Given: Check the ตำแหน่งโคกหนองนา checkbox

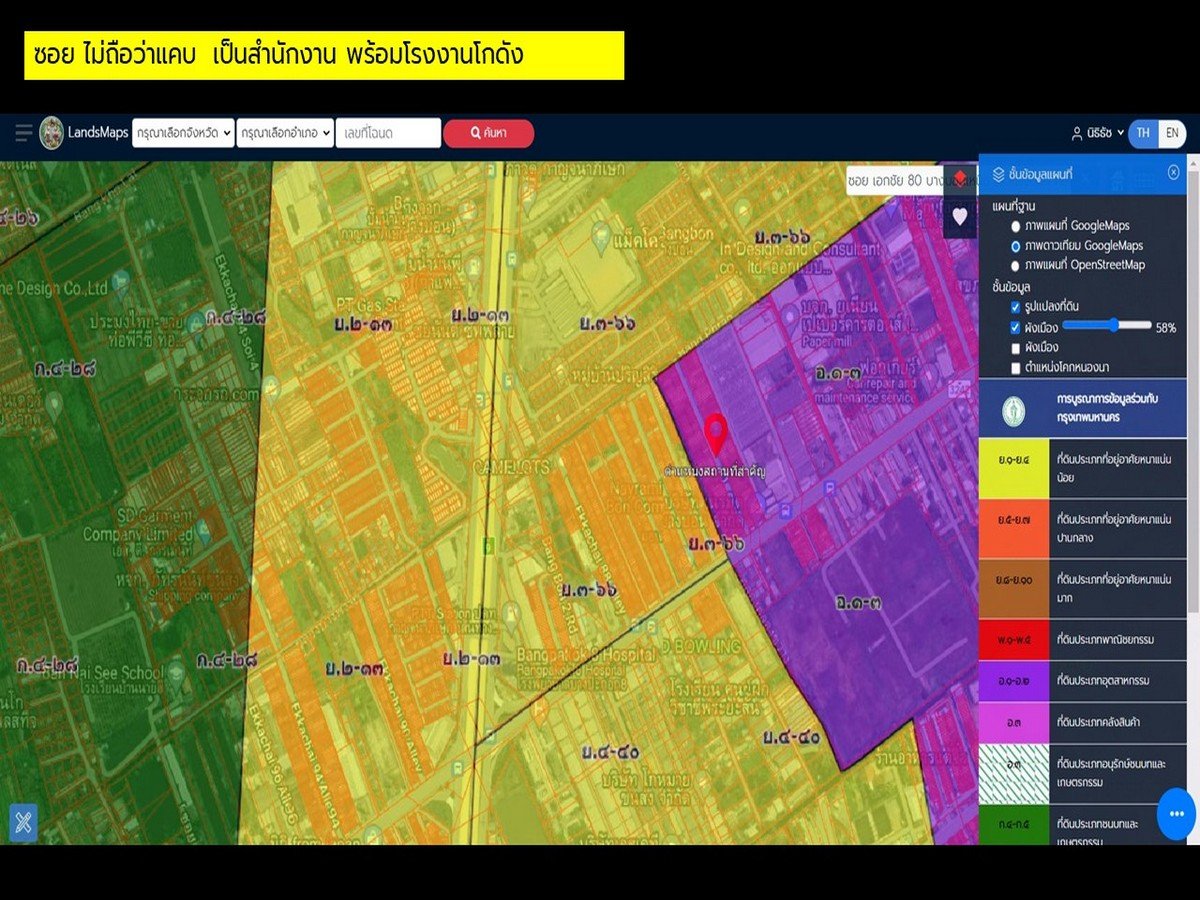Looking at the screenshot, I should (x=1016, y=368).
